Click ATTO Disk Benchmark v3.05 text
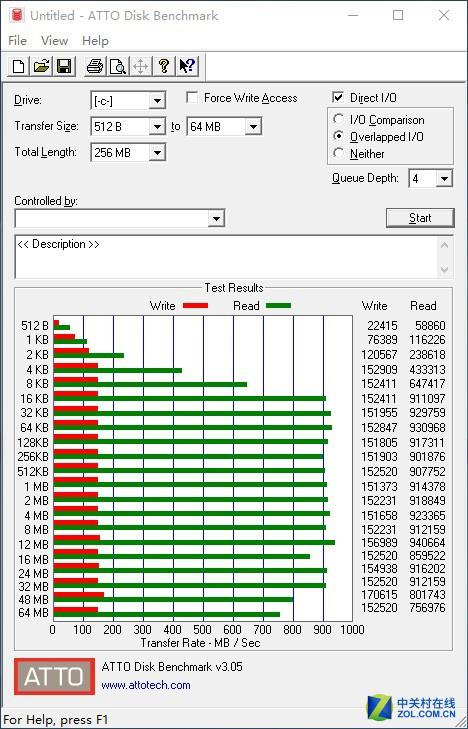 pos(172,667)
